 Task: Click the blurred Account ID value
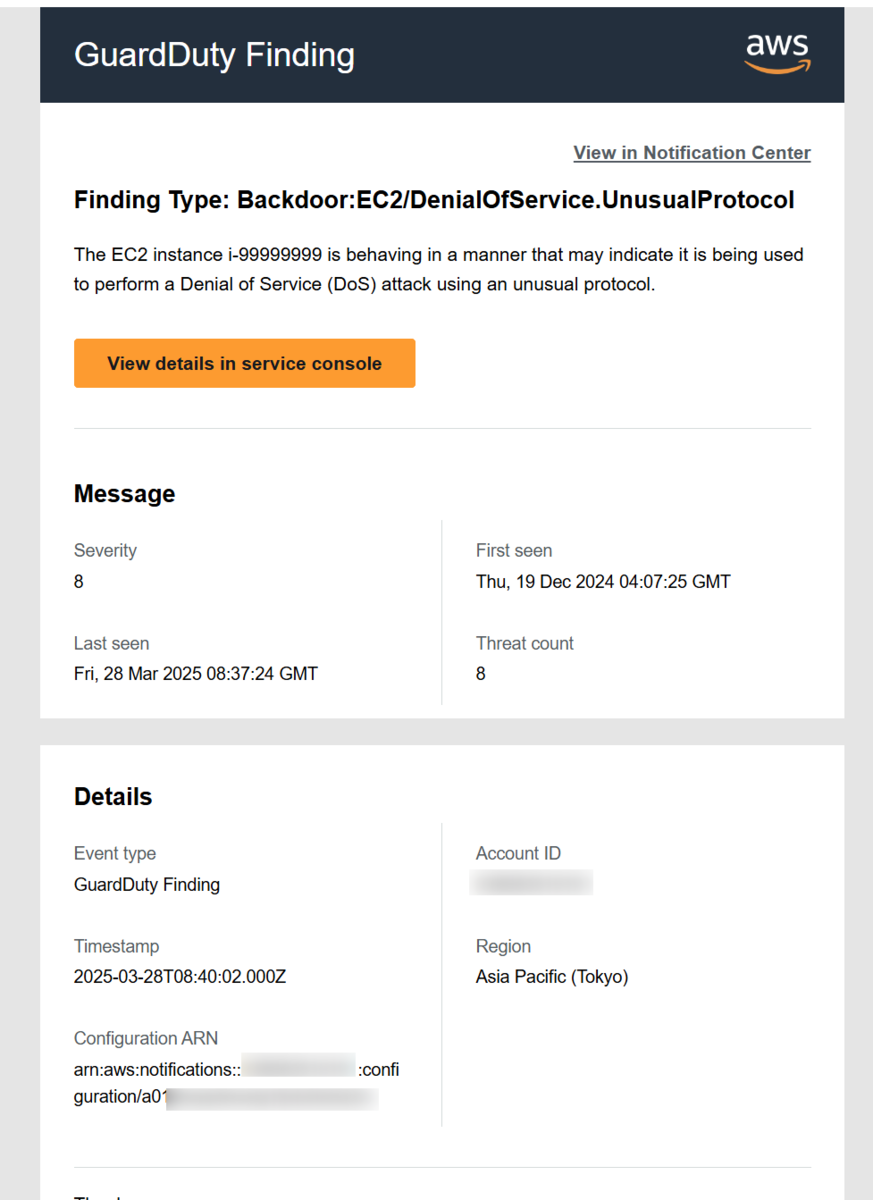531,883
